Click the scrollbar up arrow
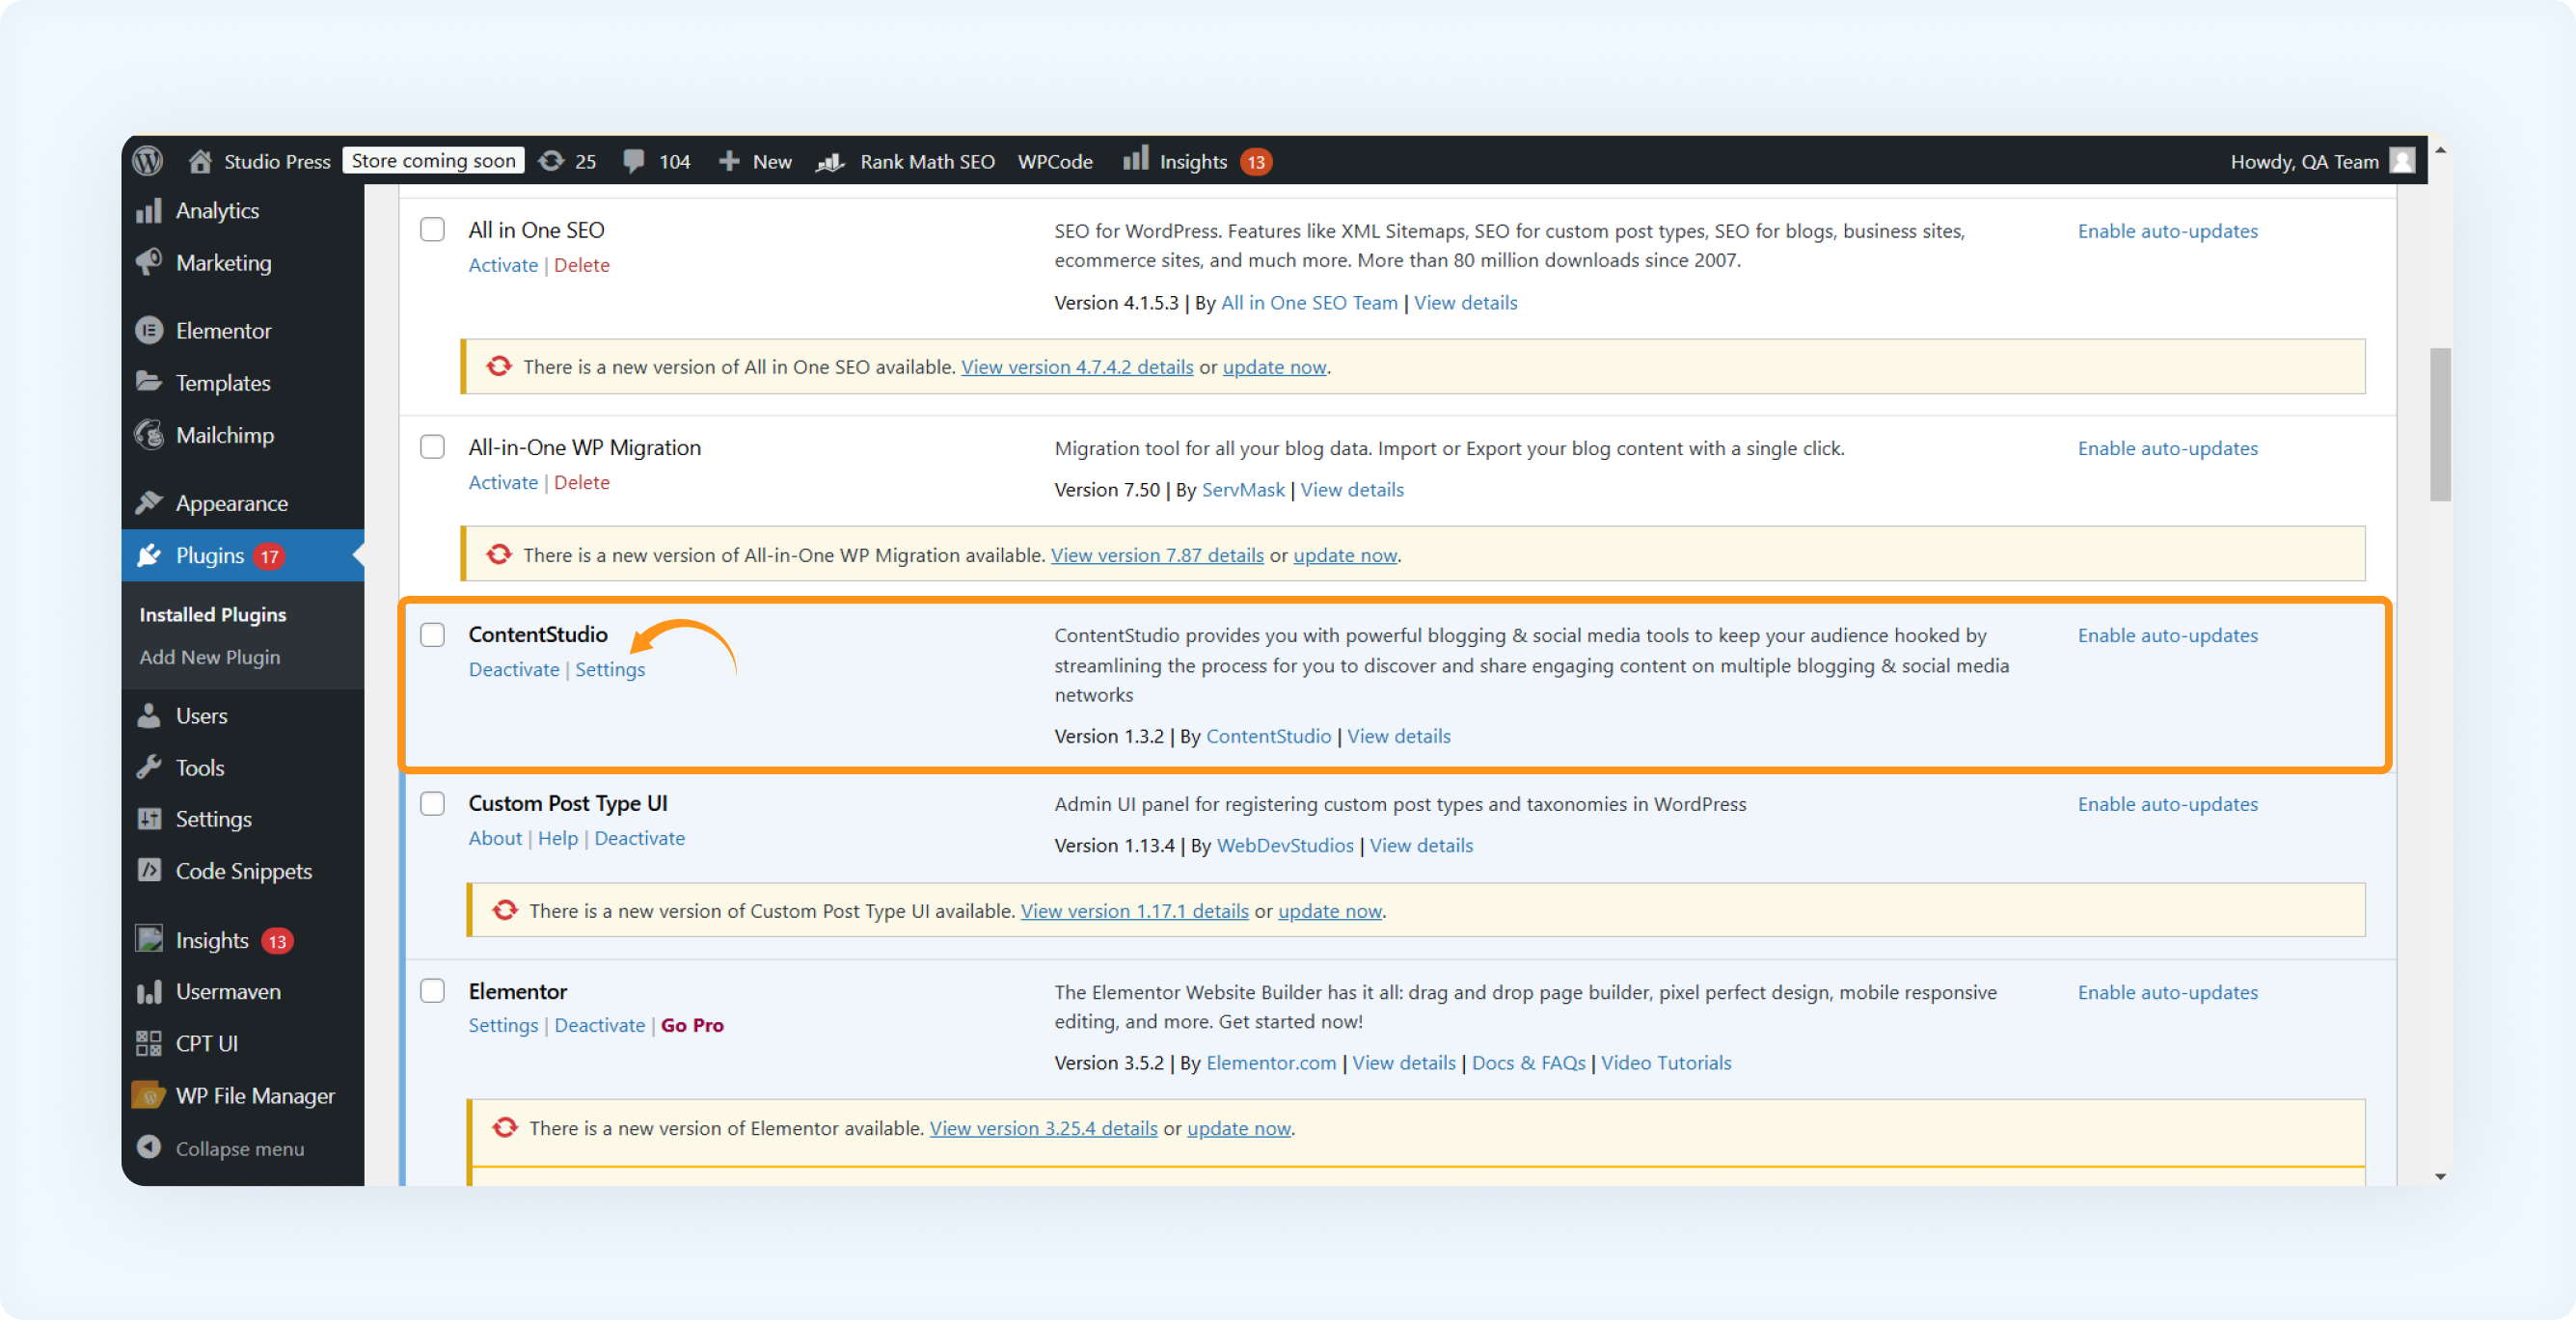Screen dimensions: 2576x1320 click(2440, 149)
